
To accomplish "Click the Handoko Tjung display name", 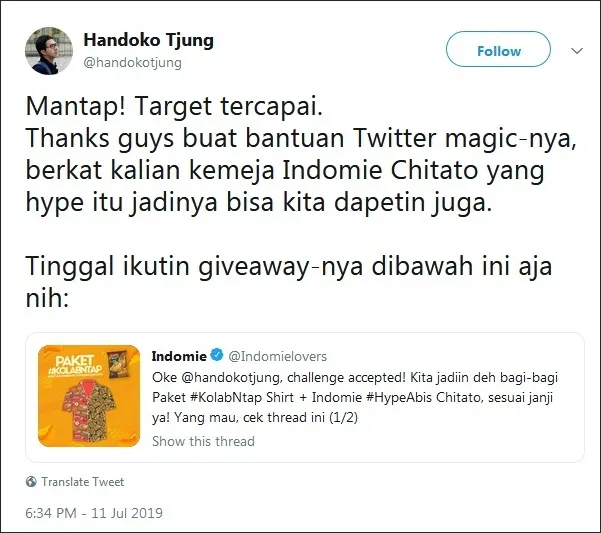I will pos(148,41).
